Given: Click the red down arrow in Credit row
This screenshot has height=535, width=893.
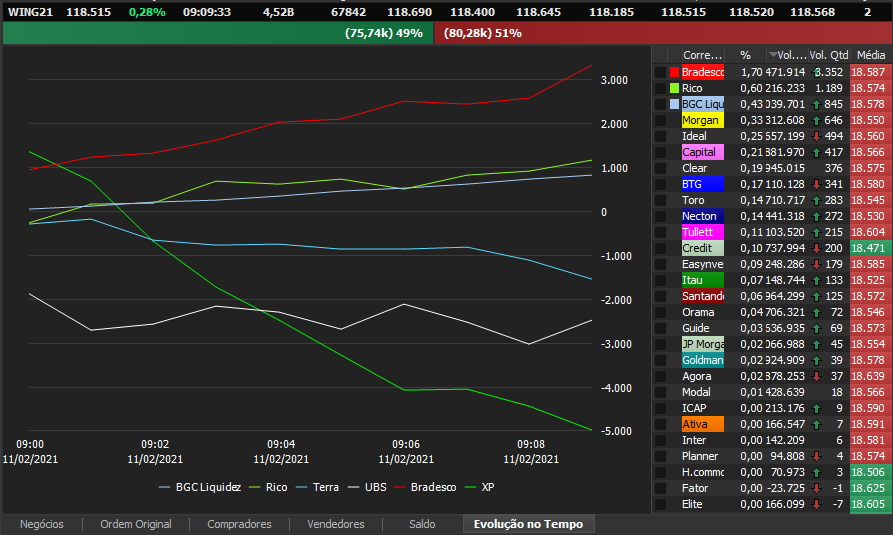Looking at the screenshot, I should click(x=816, y=248).
